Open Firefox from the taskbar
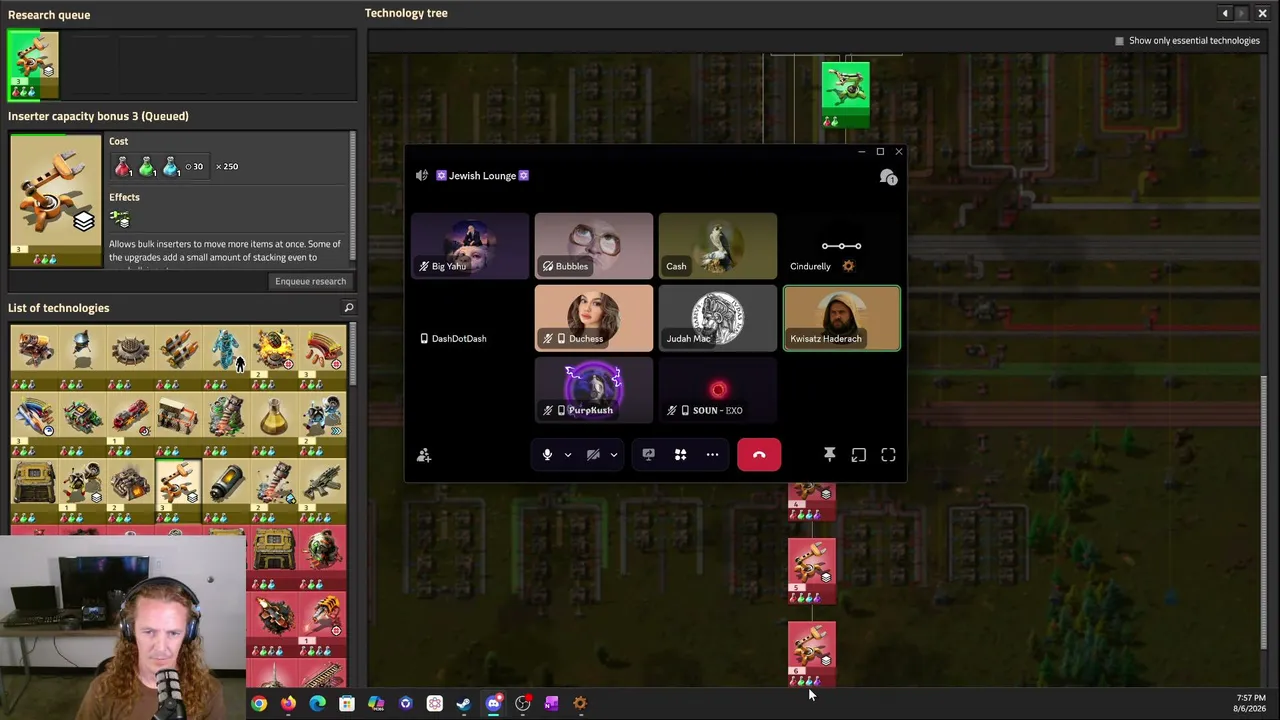The image size is (1280, 720). point(288,704)
